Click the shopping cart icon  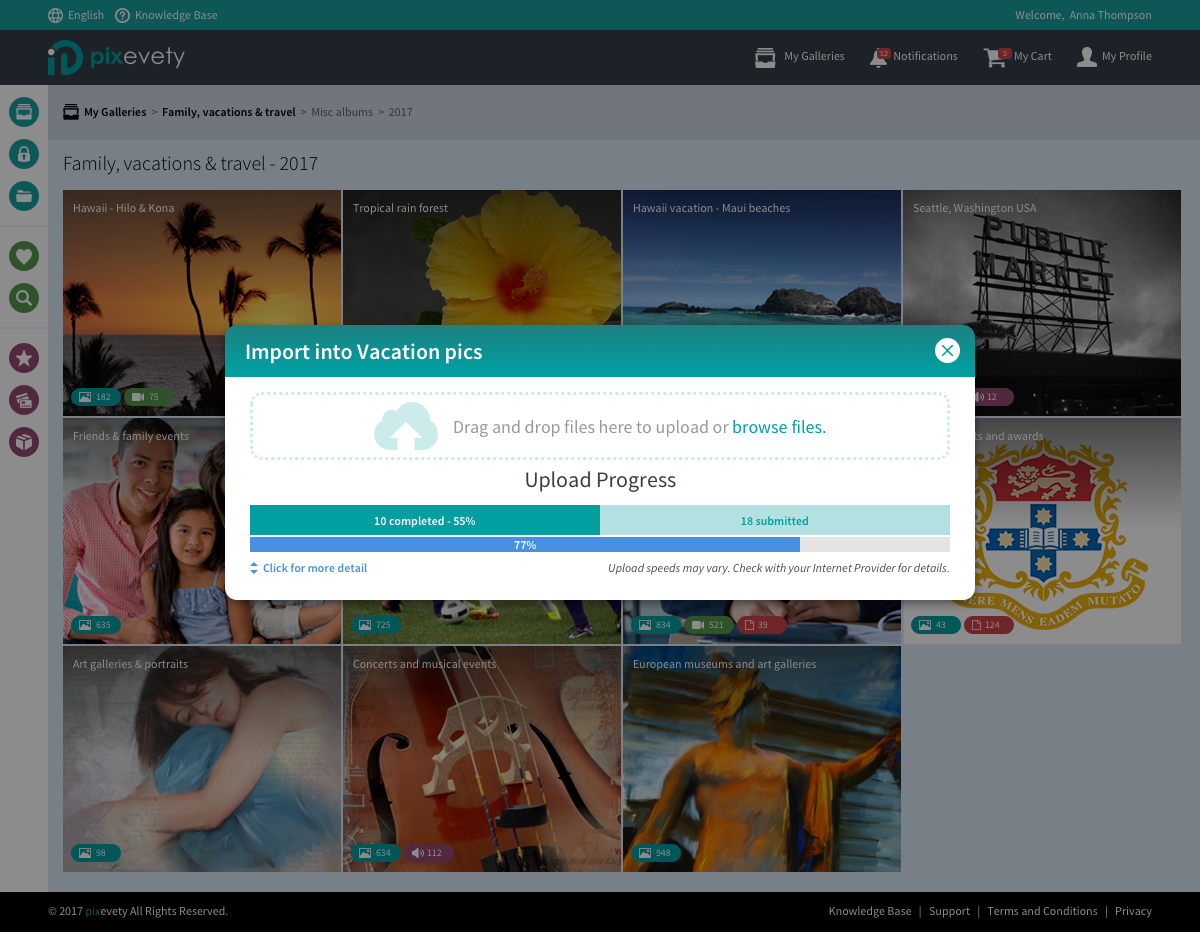(995, 57)
